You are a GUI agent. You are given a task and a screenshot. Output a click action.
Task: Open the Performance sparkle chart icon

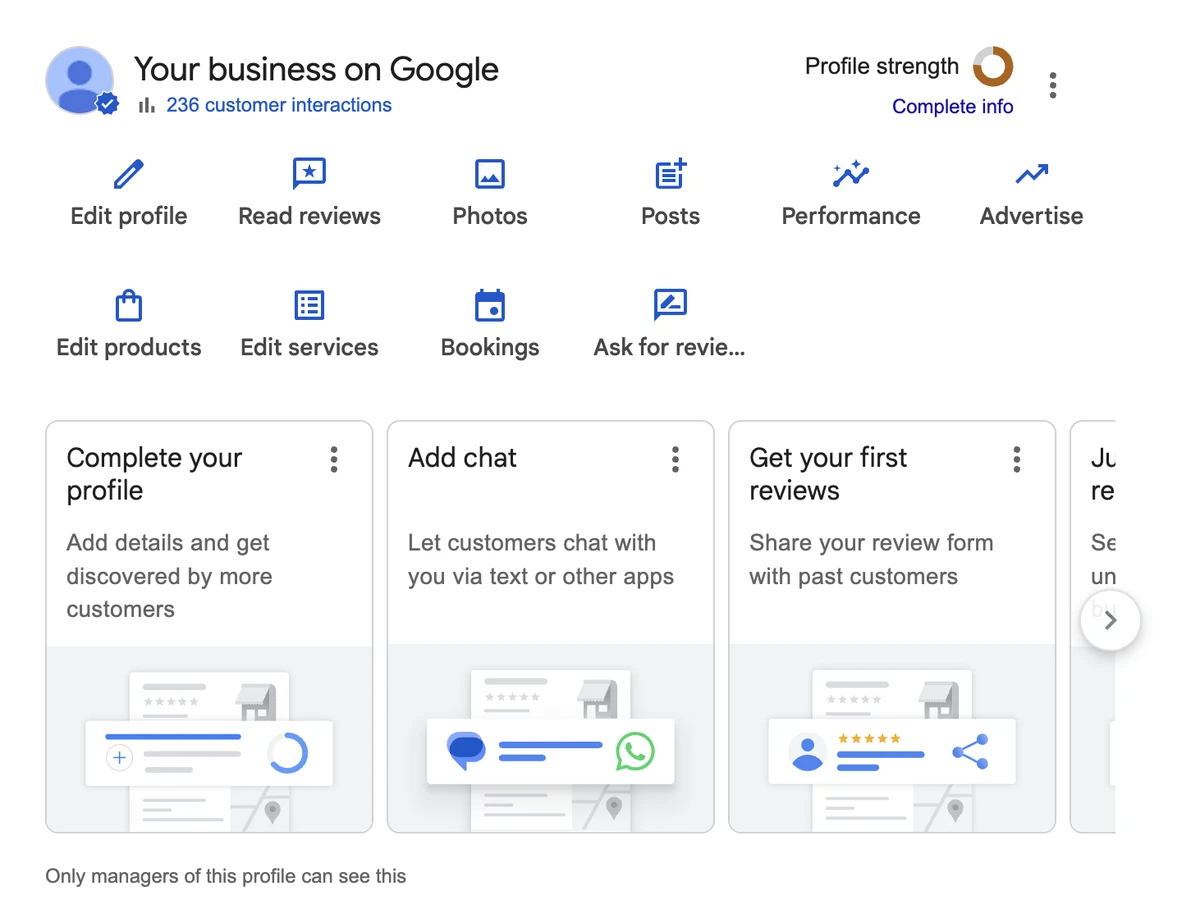coord(851,174)
